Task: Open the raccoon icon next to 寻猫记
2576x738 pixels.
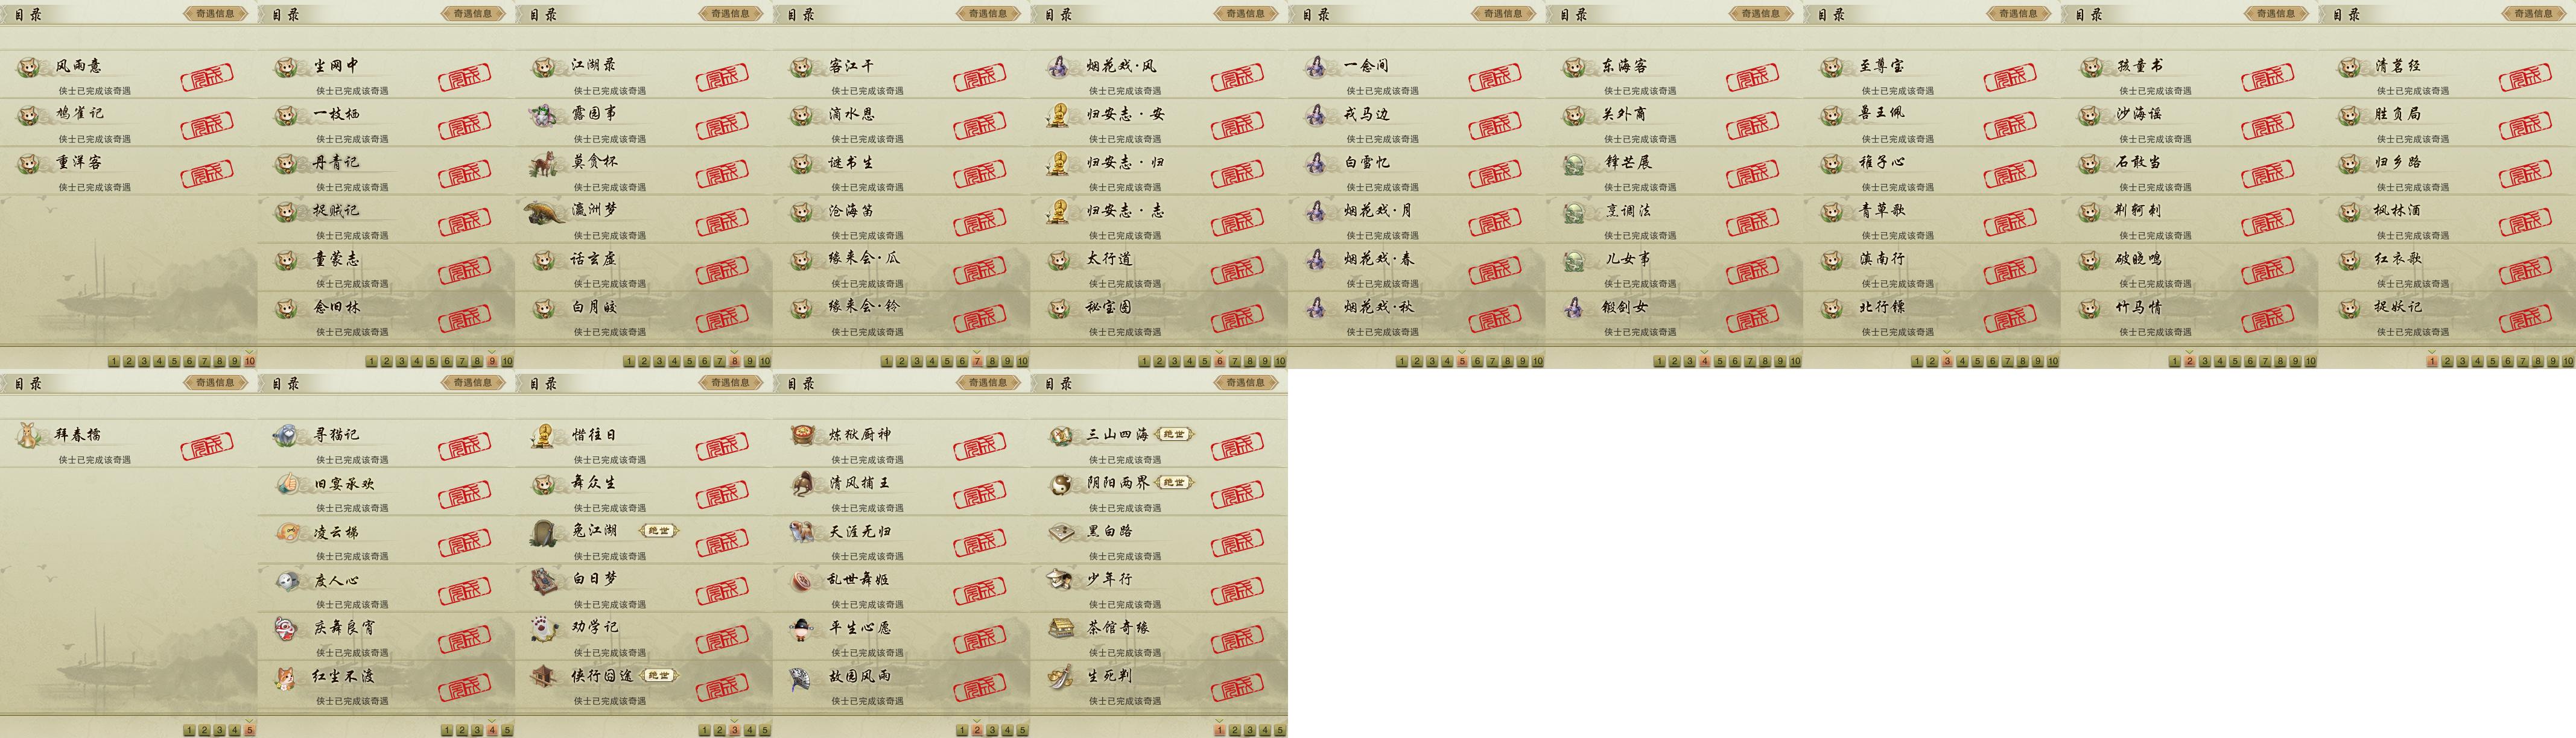Action: [x=287, y=434]
